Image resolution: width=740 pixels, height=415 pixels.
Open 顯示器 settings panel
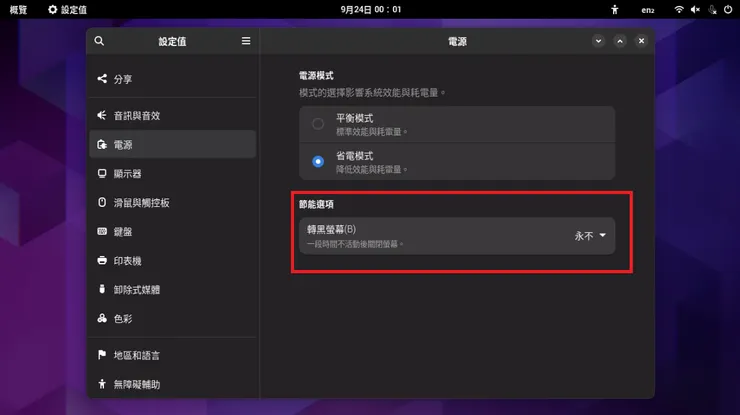[173, 174]
